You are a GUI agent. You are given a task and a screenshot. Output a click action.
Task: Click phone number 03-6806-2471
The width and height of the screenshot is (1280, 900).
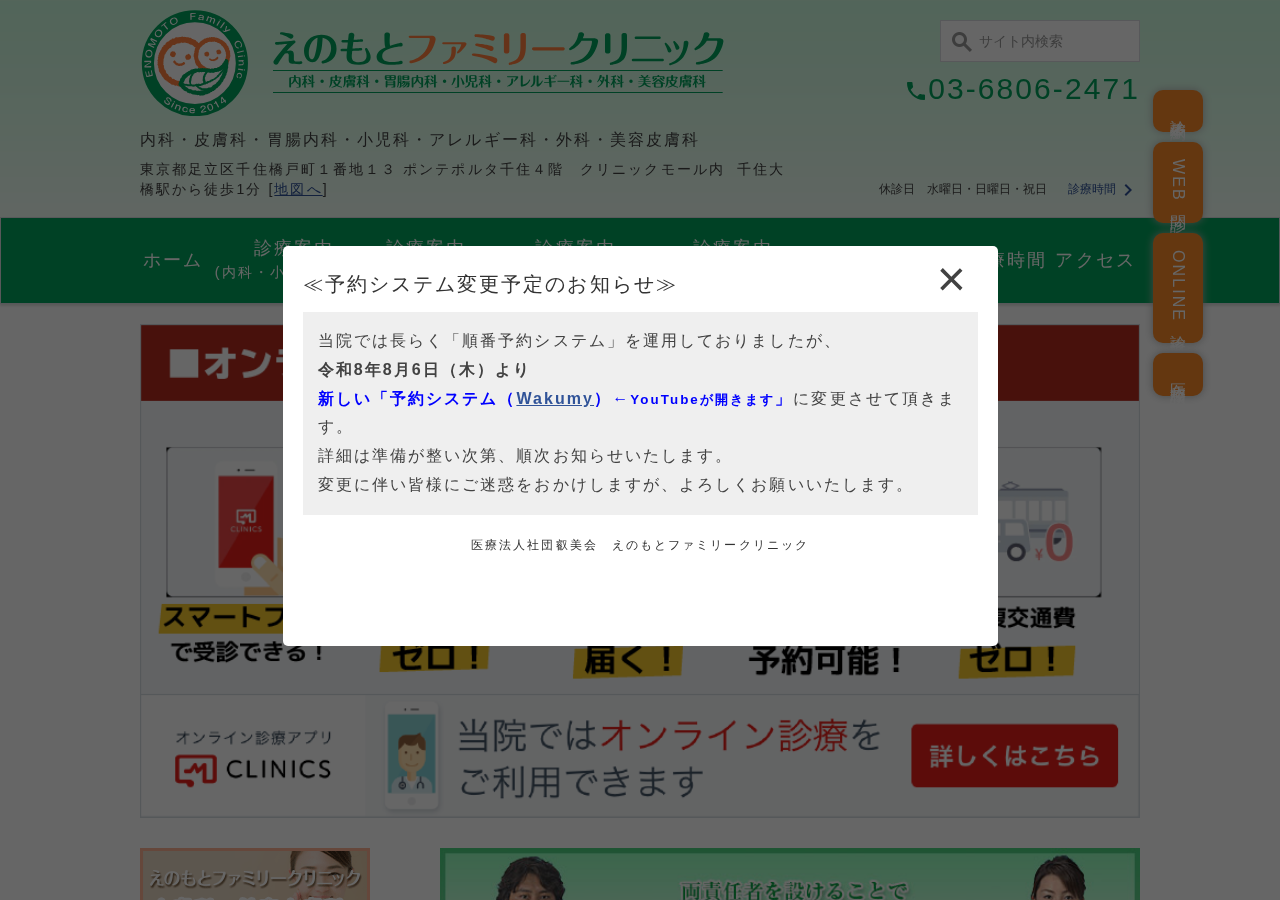(x=1033, y=89)
